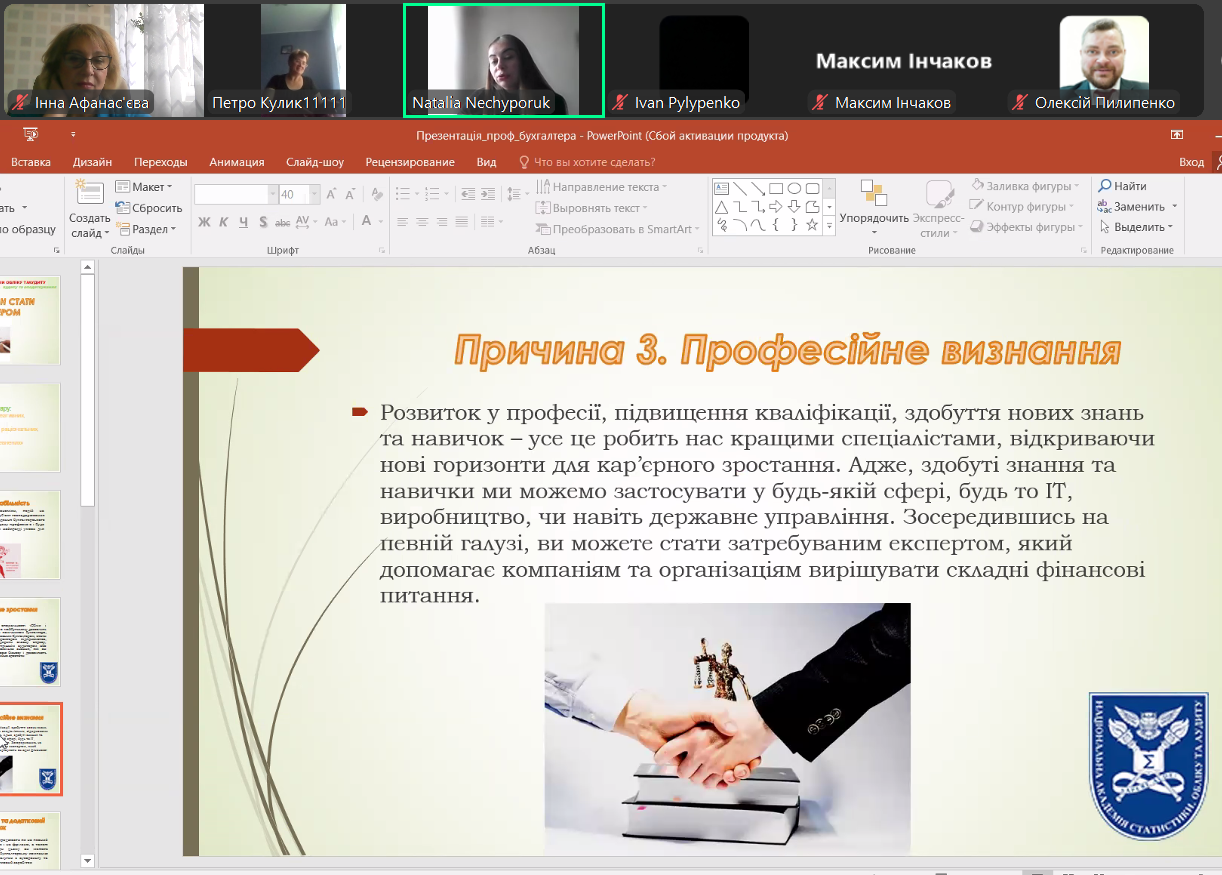This screenshot has width=1222, height=875.
Task: Click the Заменить (Replace) button
Action: click(x=1138, y=207)
